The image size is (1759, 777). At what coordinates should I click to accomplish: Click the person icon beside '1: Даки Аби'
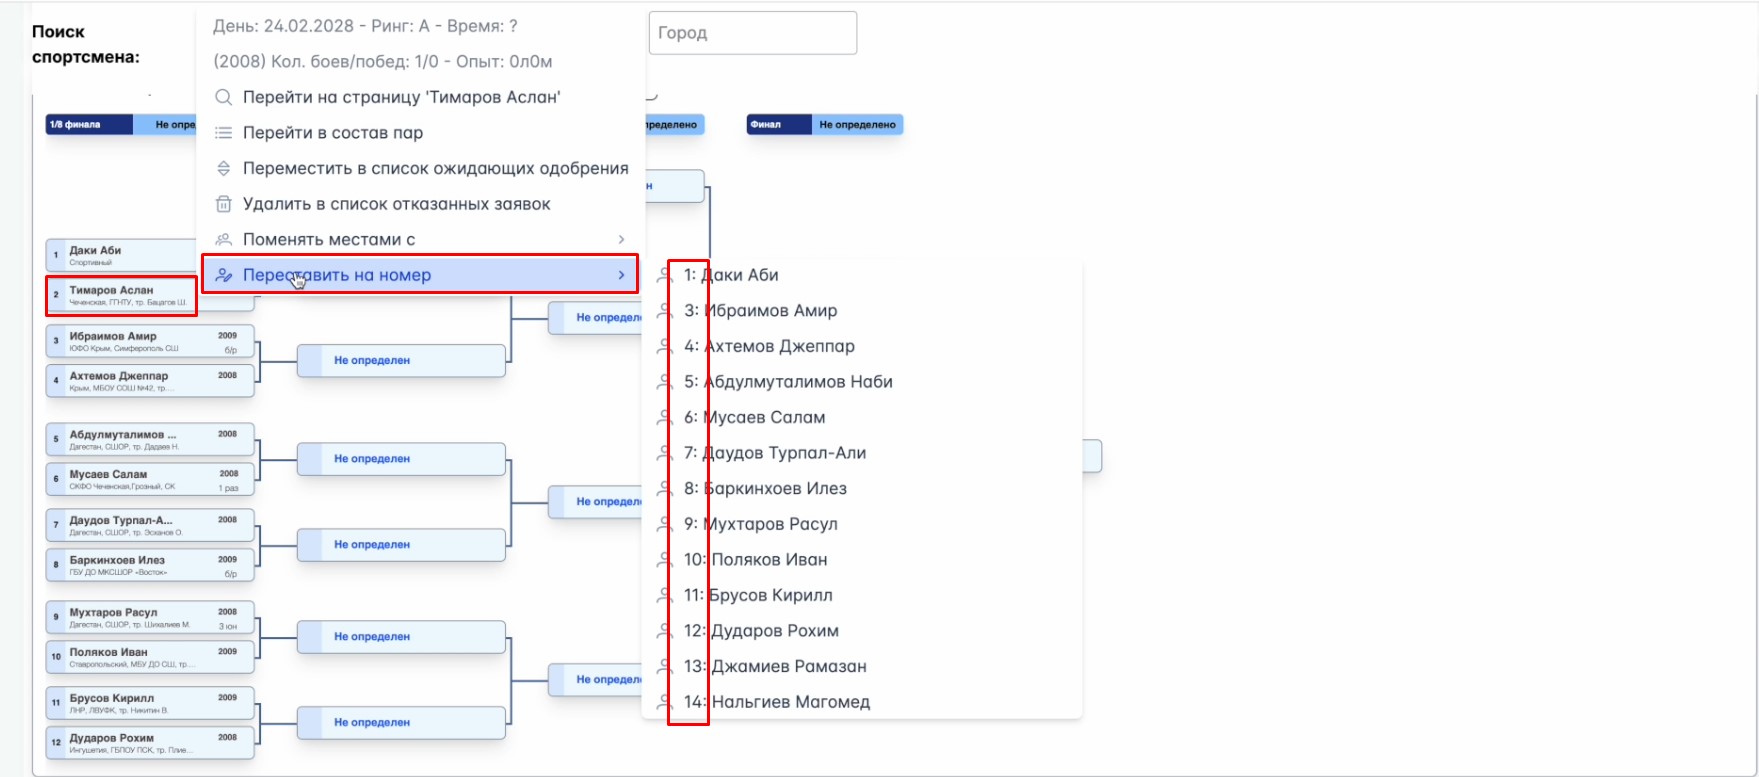pyautogui.click(x=664, y=275)
